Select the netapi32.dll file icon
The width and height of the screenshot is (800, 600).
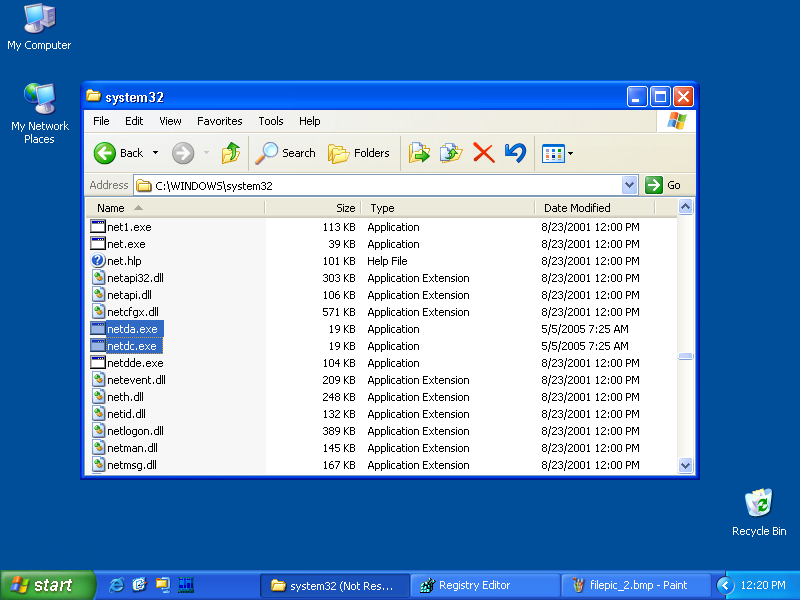[x=98, y=278]
